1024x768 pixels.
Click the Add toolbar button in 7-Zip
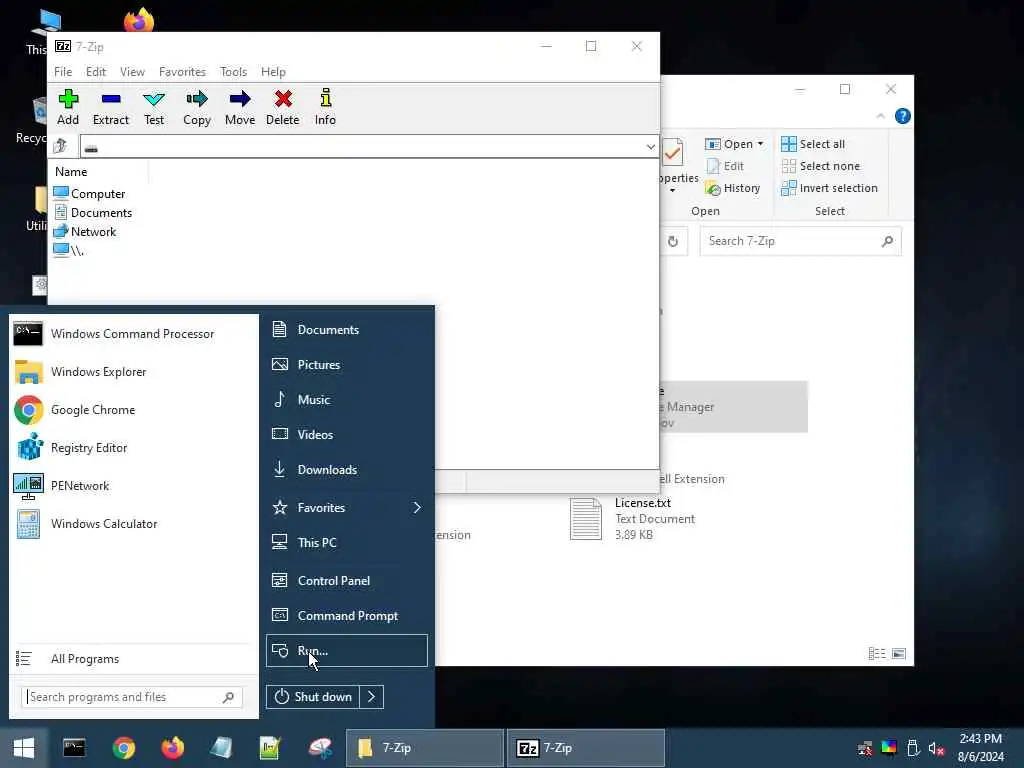tap(68, 107)
